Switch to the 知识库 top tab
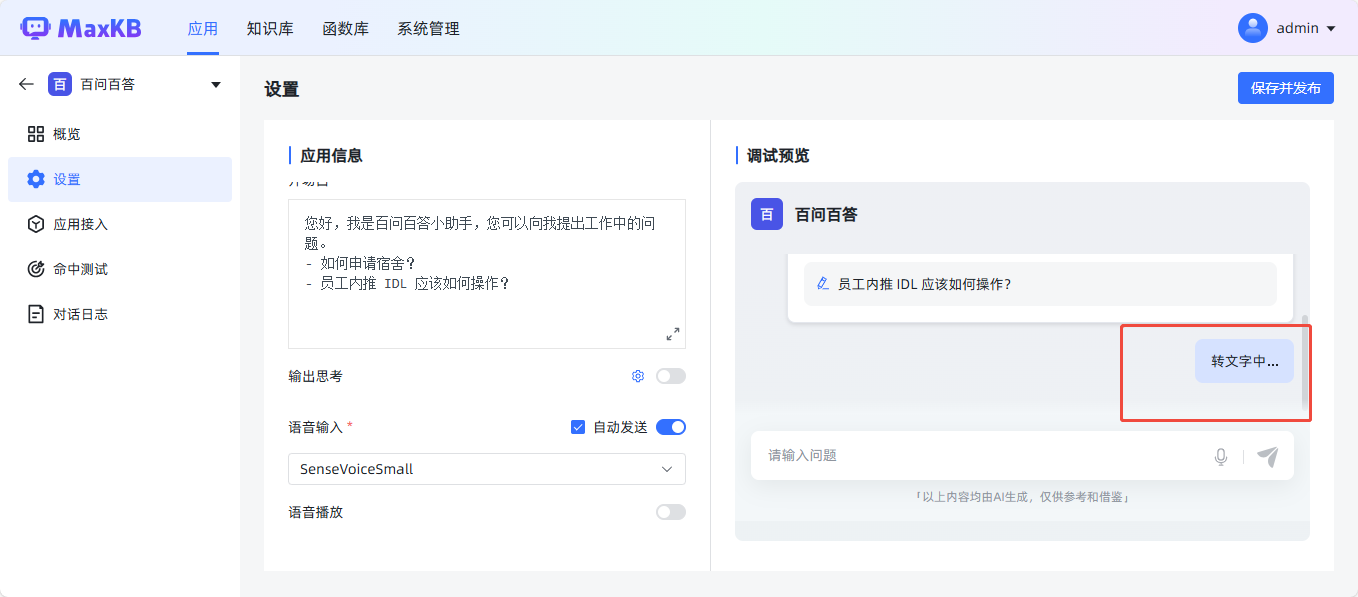Screen dimensions: 1358x597 270,29
